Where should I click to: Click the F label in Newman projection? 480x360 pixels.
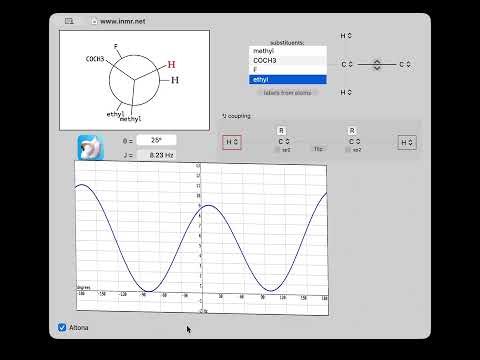pyautogui.click(x=116, y=46)
